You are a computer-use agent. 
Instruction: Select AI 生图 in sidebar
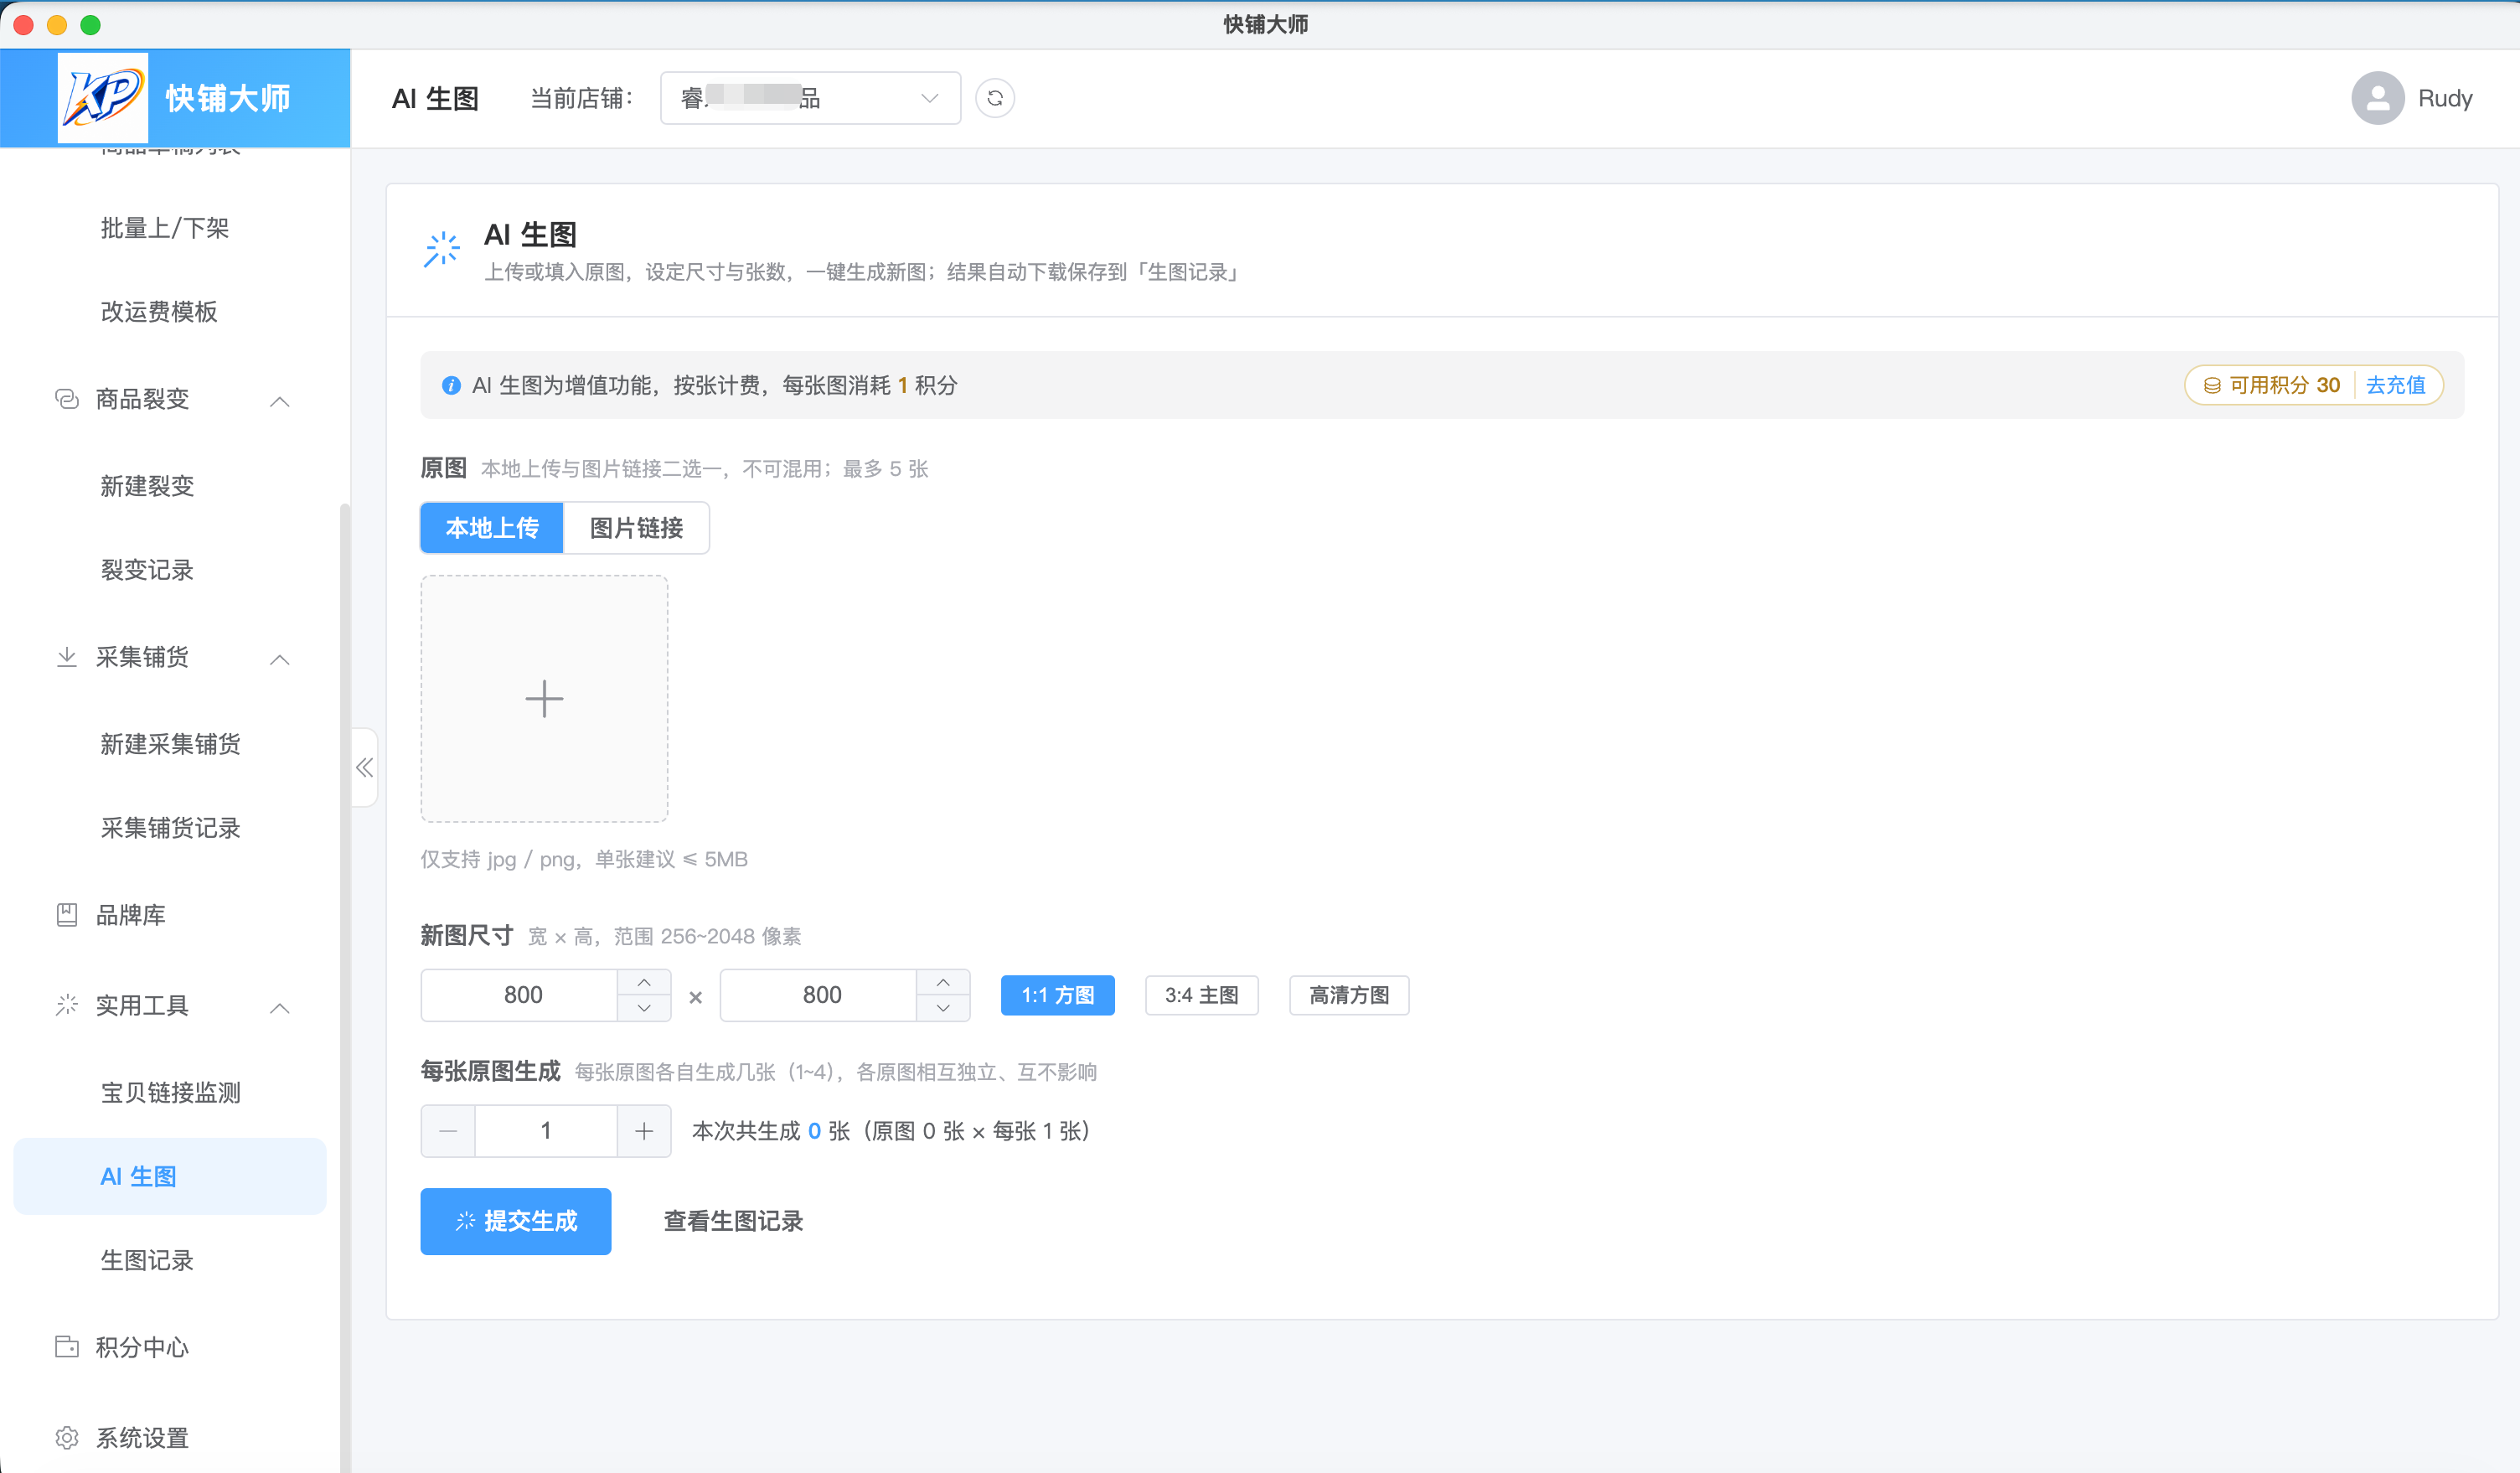point(170,1176)
